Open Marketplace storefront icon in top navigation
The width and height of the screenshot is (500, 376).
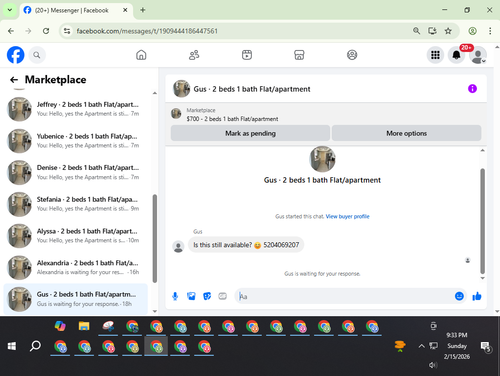tap(299, 55)
